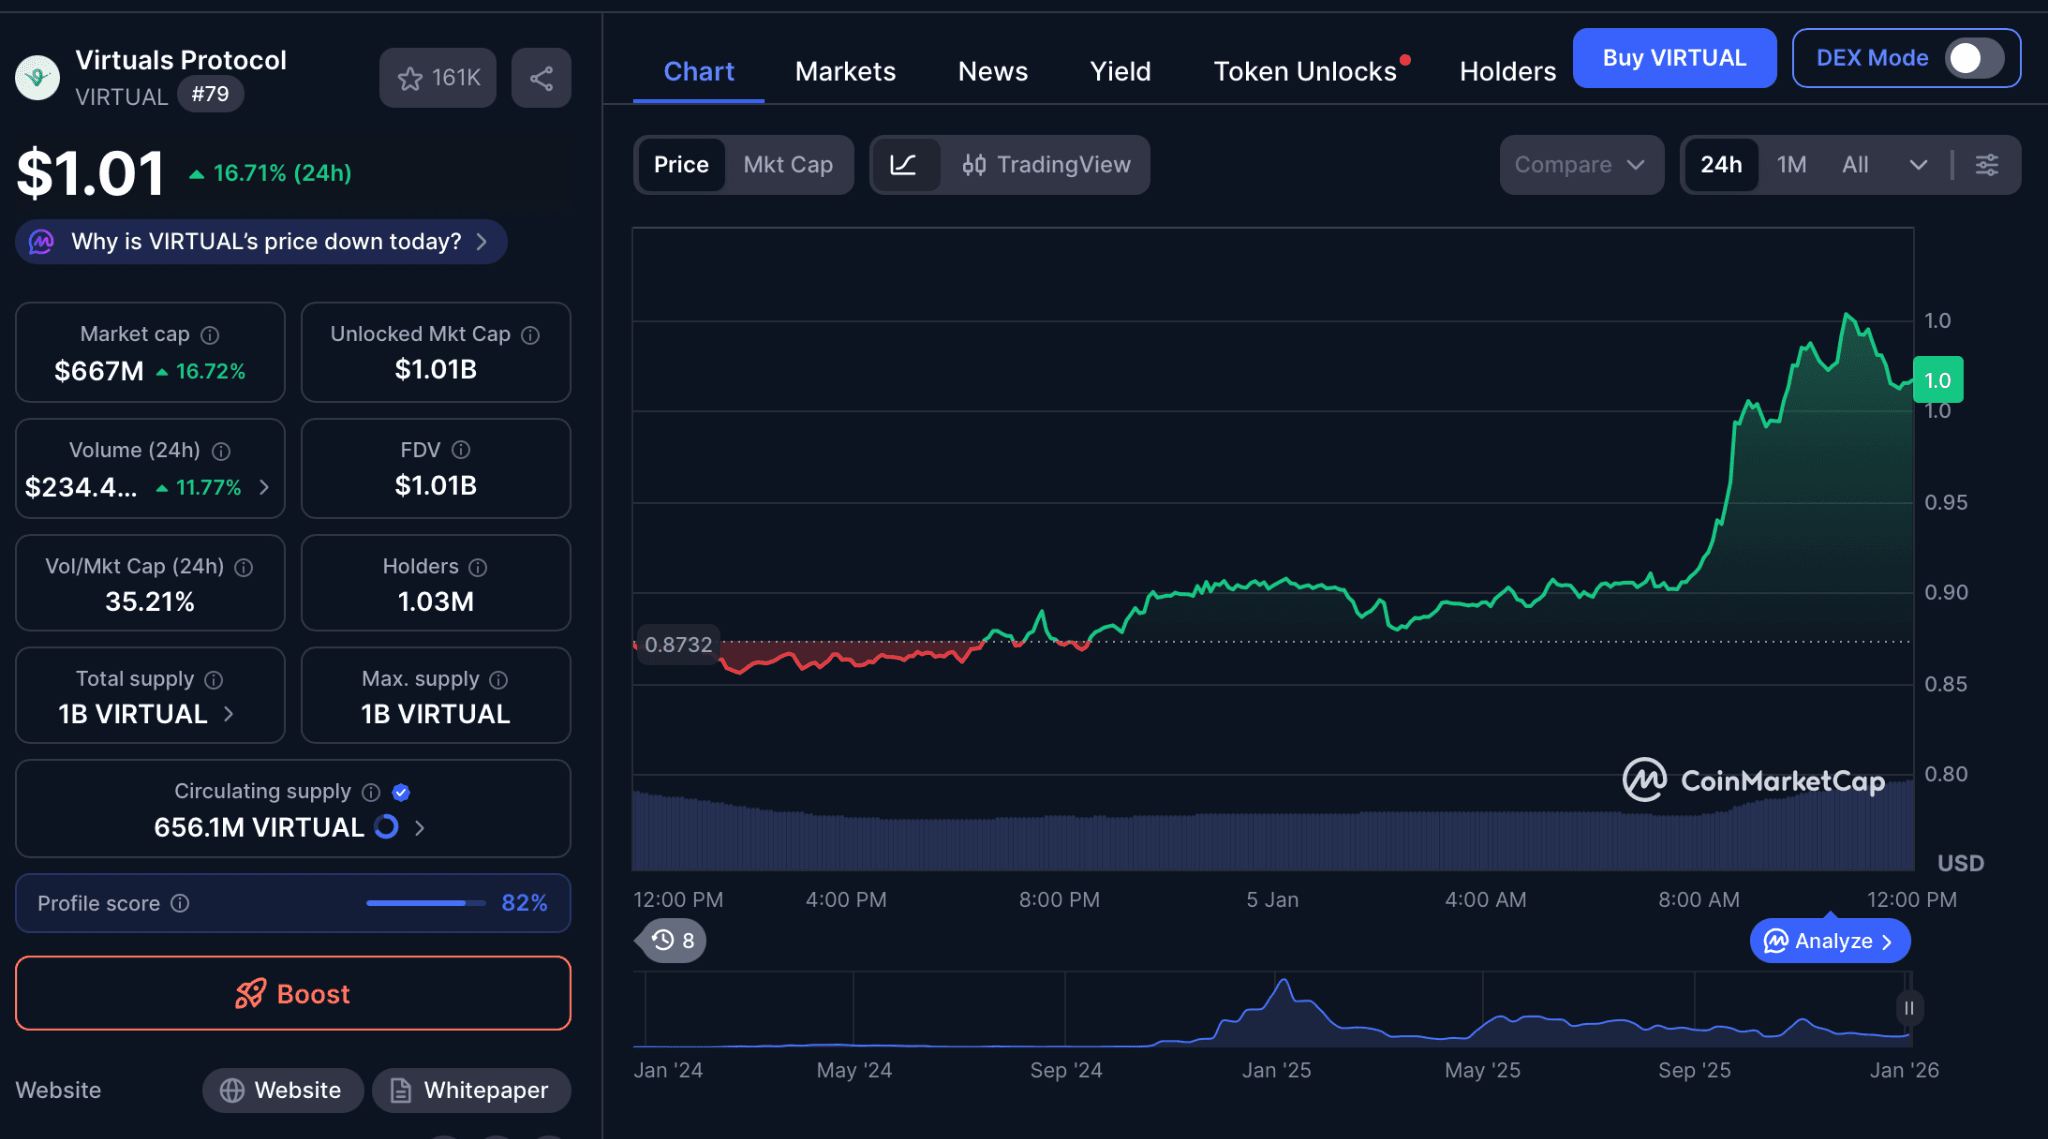Open the Token Unlocks tab
Screen dimensions: 2048x1139
pyautogui.click(x=1305, y=71)
